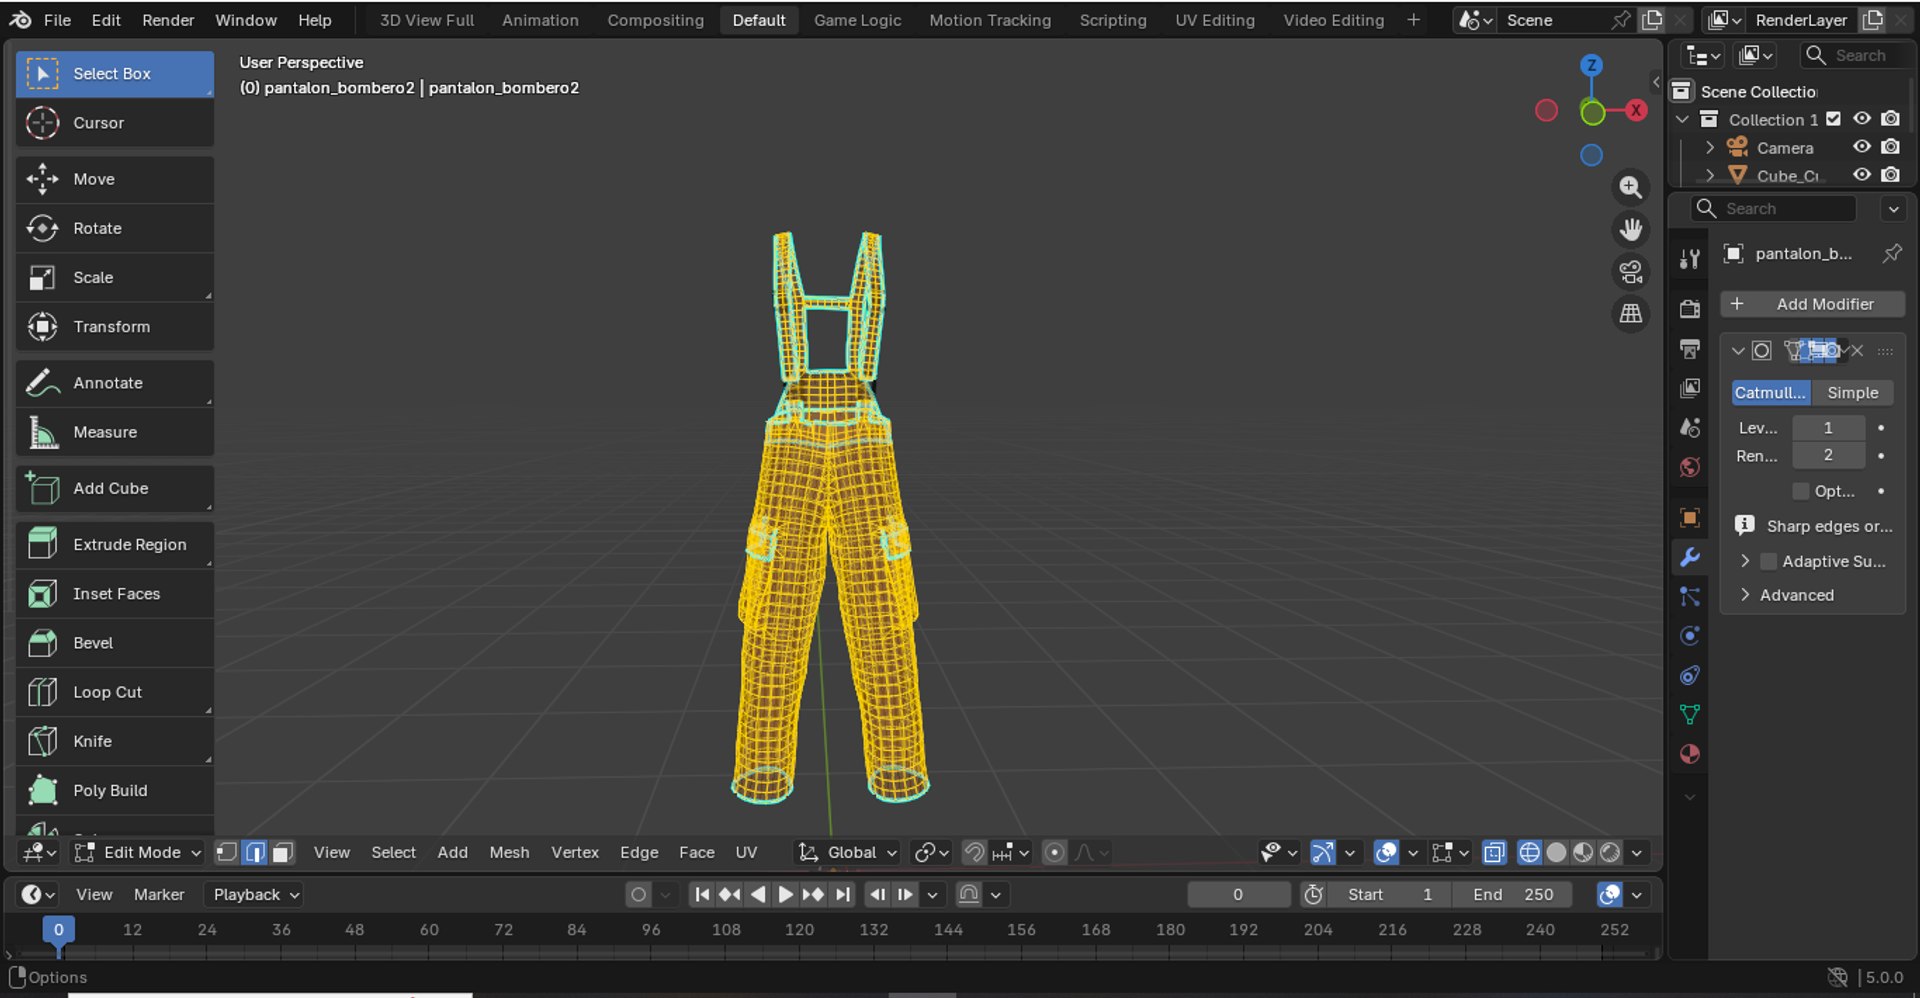The height and width of the screenshot is (998, 1920).
Task: Switch to face select mode
Action: [283, 852]
